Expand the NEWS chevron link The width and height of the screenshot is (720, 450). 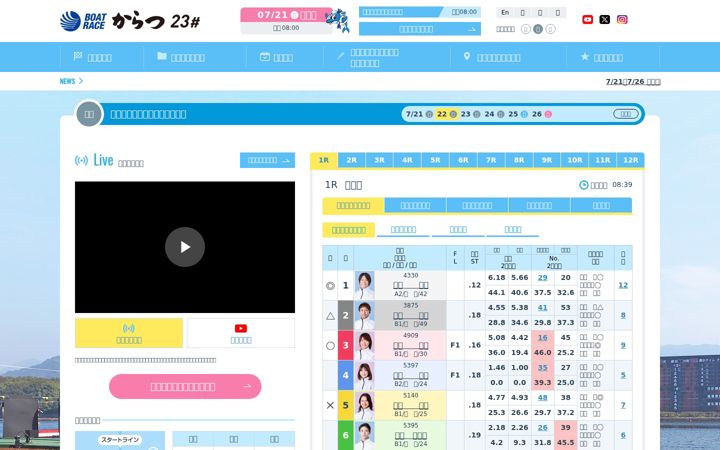(71, 81)
